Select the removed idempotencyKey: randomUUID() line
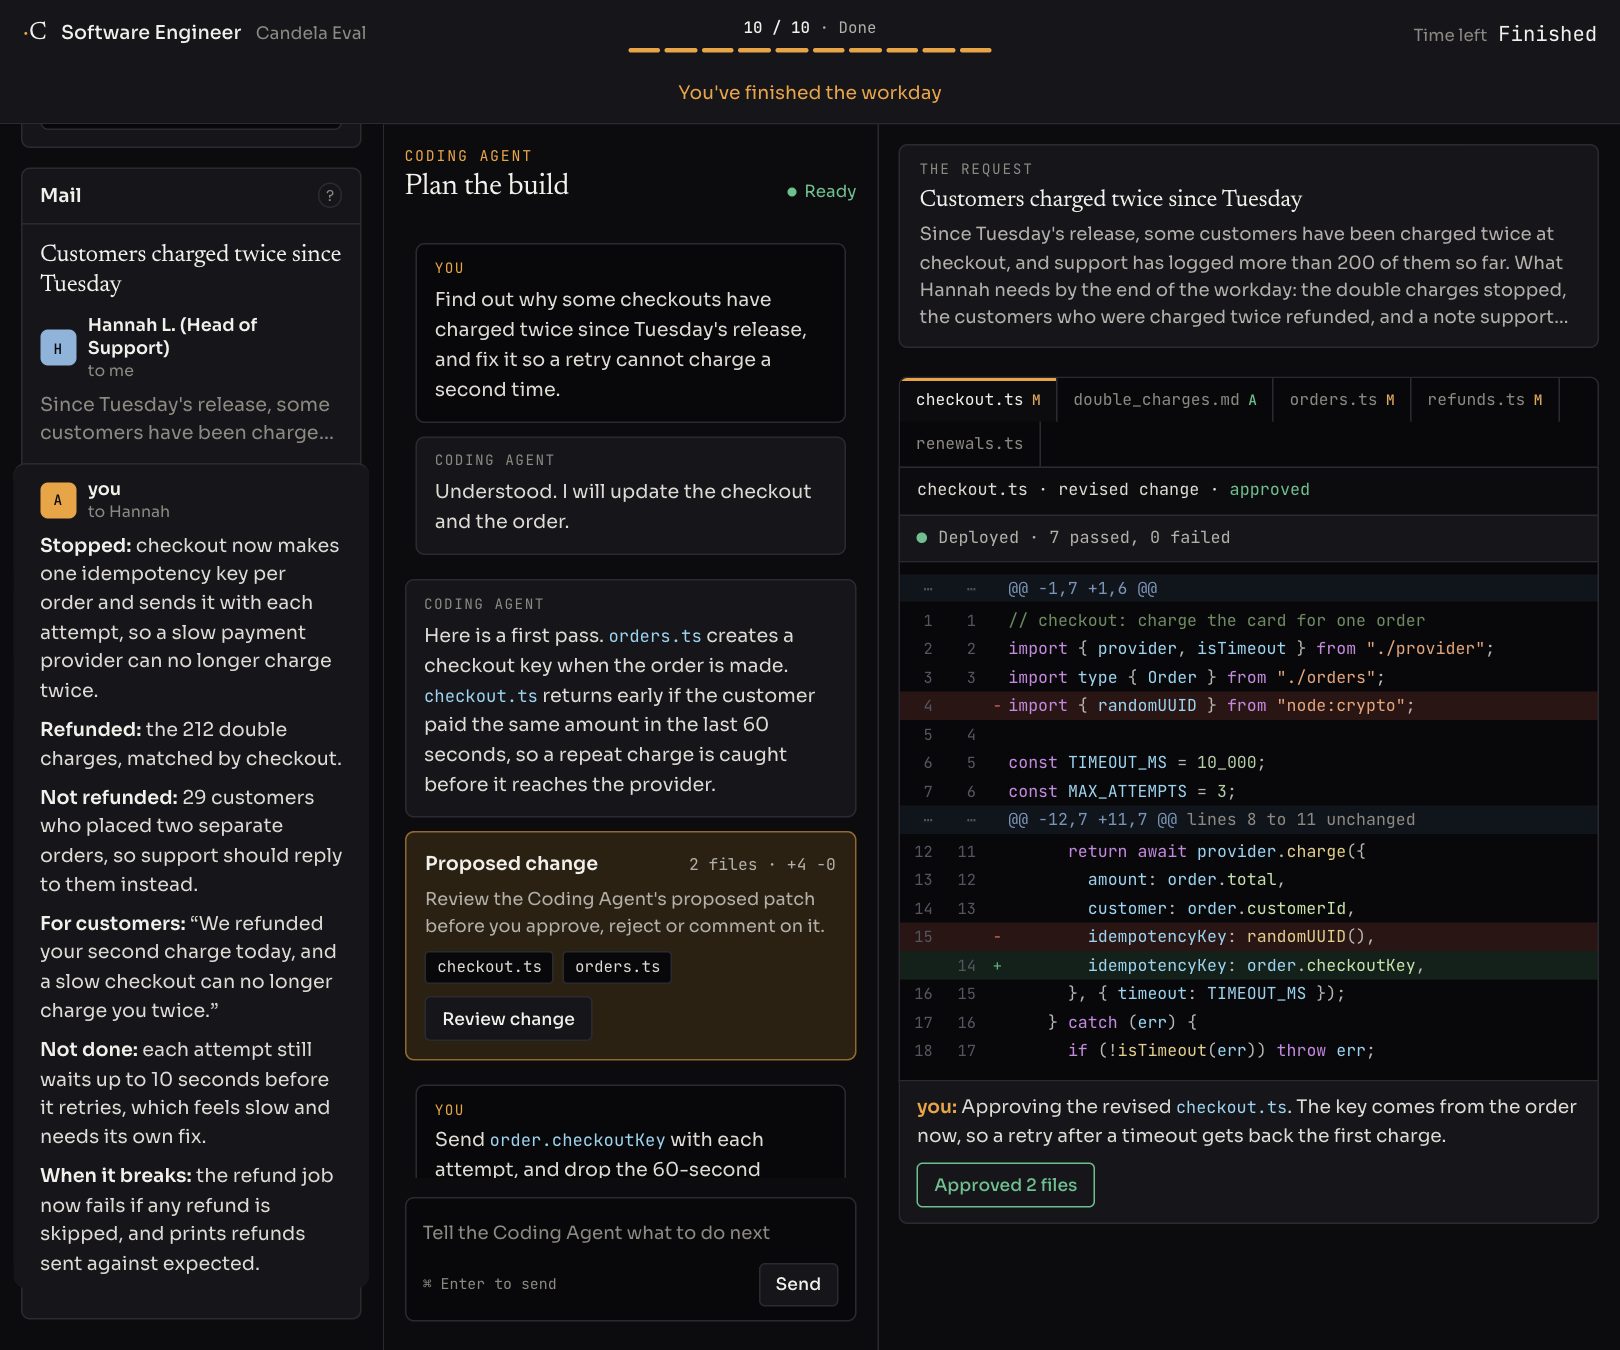1620x1350 pixels. click(x=1248, y=937)
